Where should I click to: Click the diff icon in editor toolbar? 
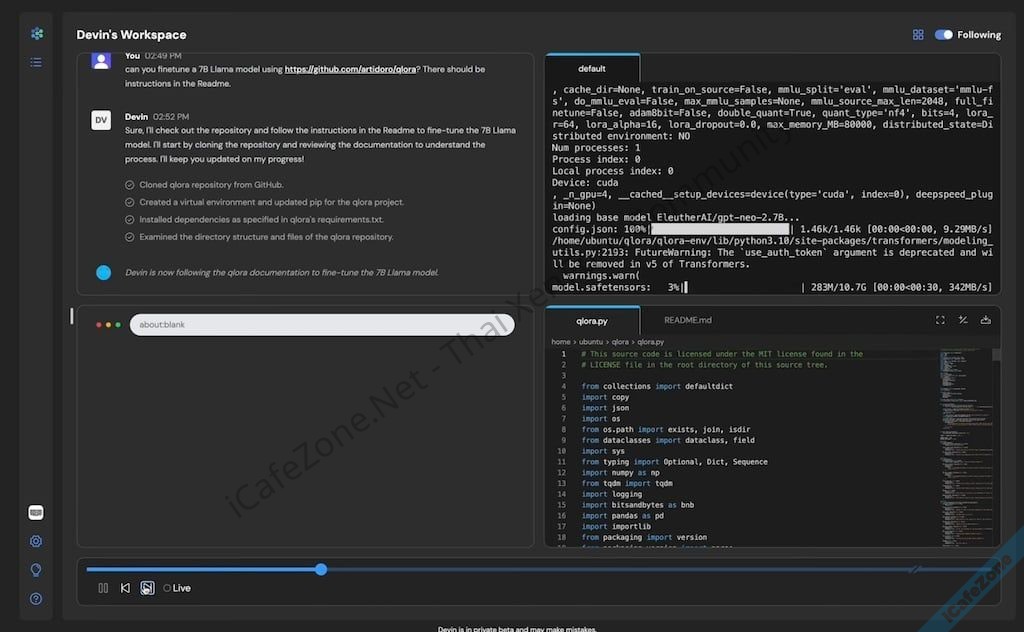[963, 320]
